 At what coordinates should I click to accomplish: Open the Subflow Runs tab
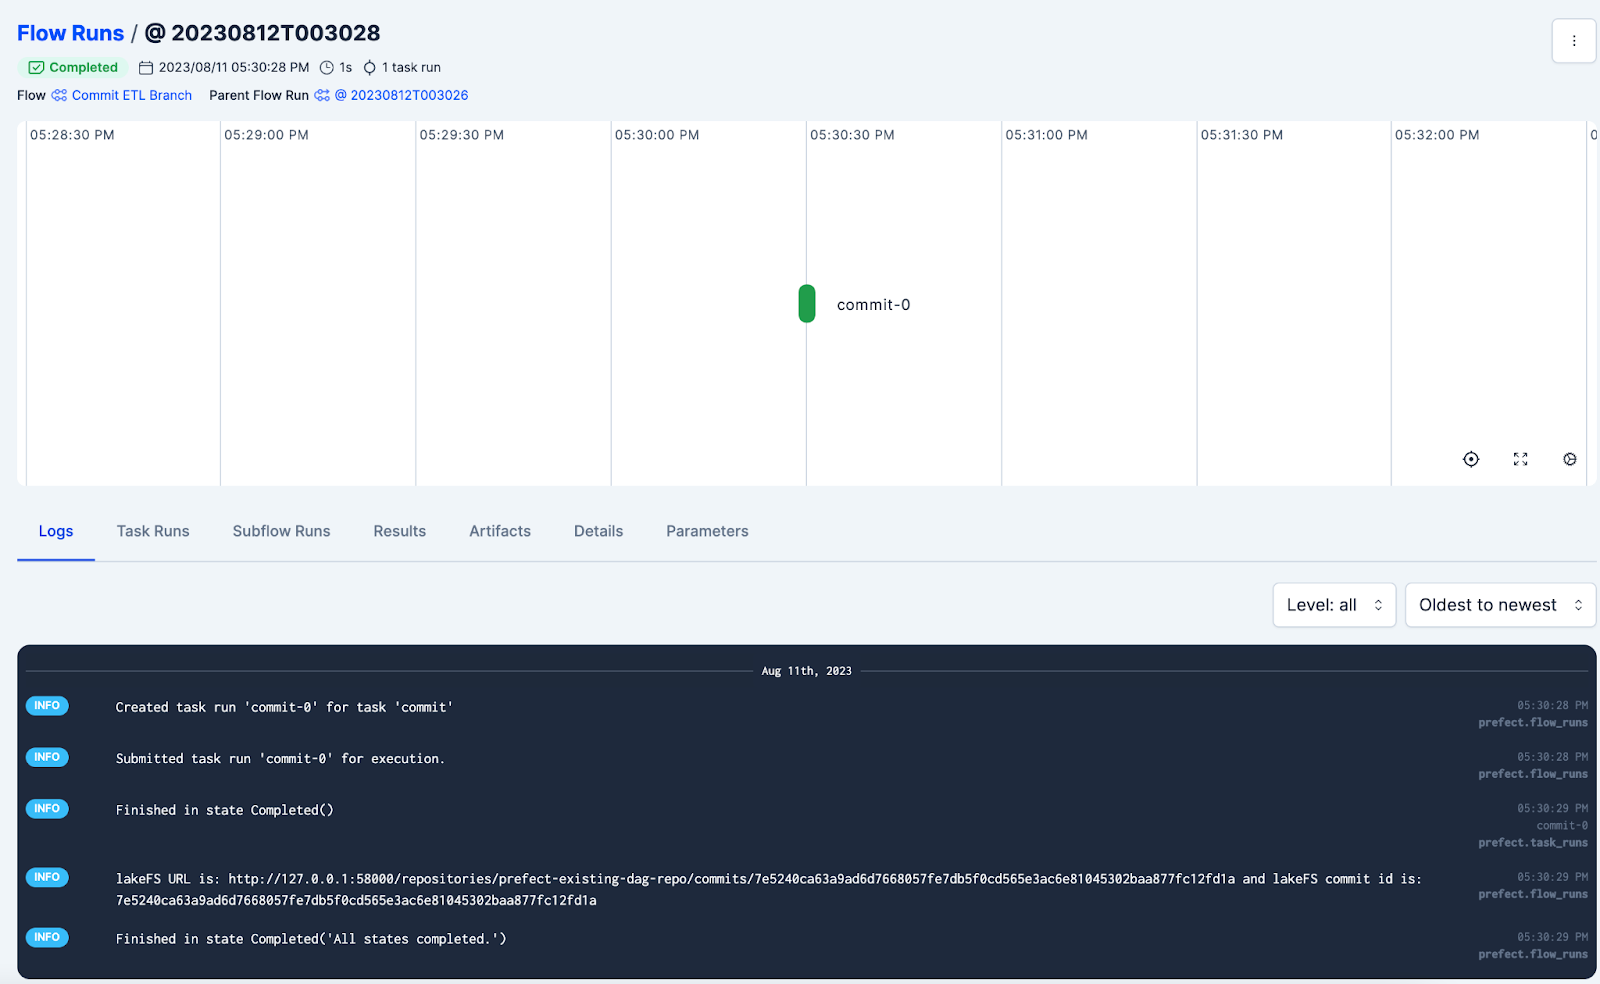pyautogui.click(x=281, y=531)
